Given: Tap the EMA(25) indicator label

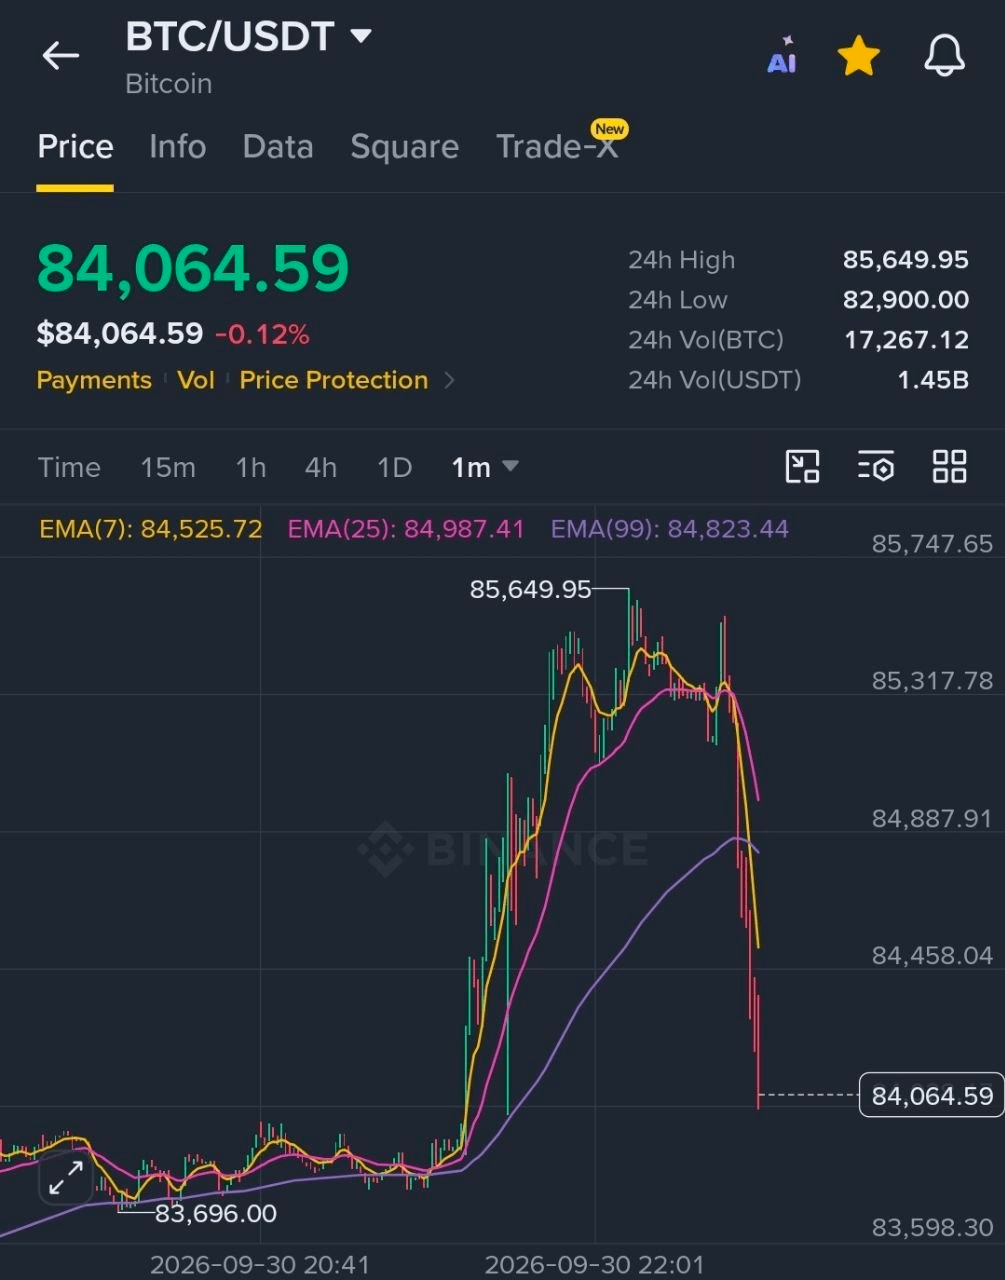Looking at the screenshot, I should coord(406,528).
